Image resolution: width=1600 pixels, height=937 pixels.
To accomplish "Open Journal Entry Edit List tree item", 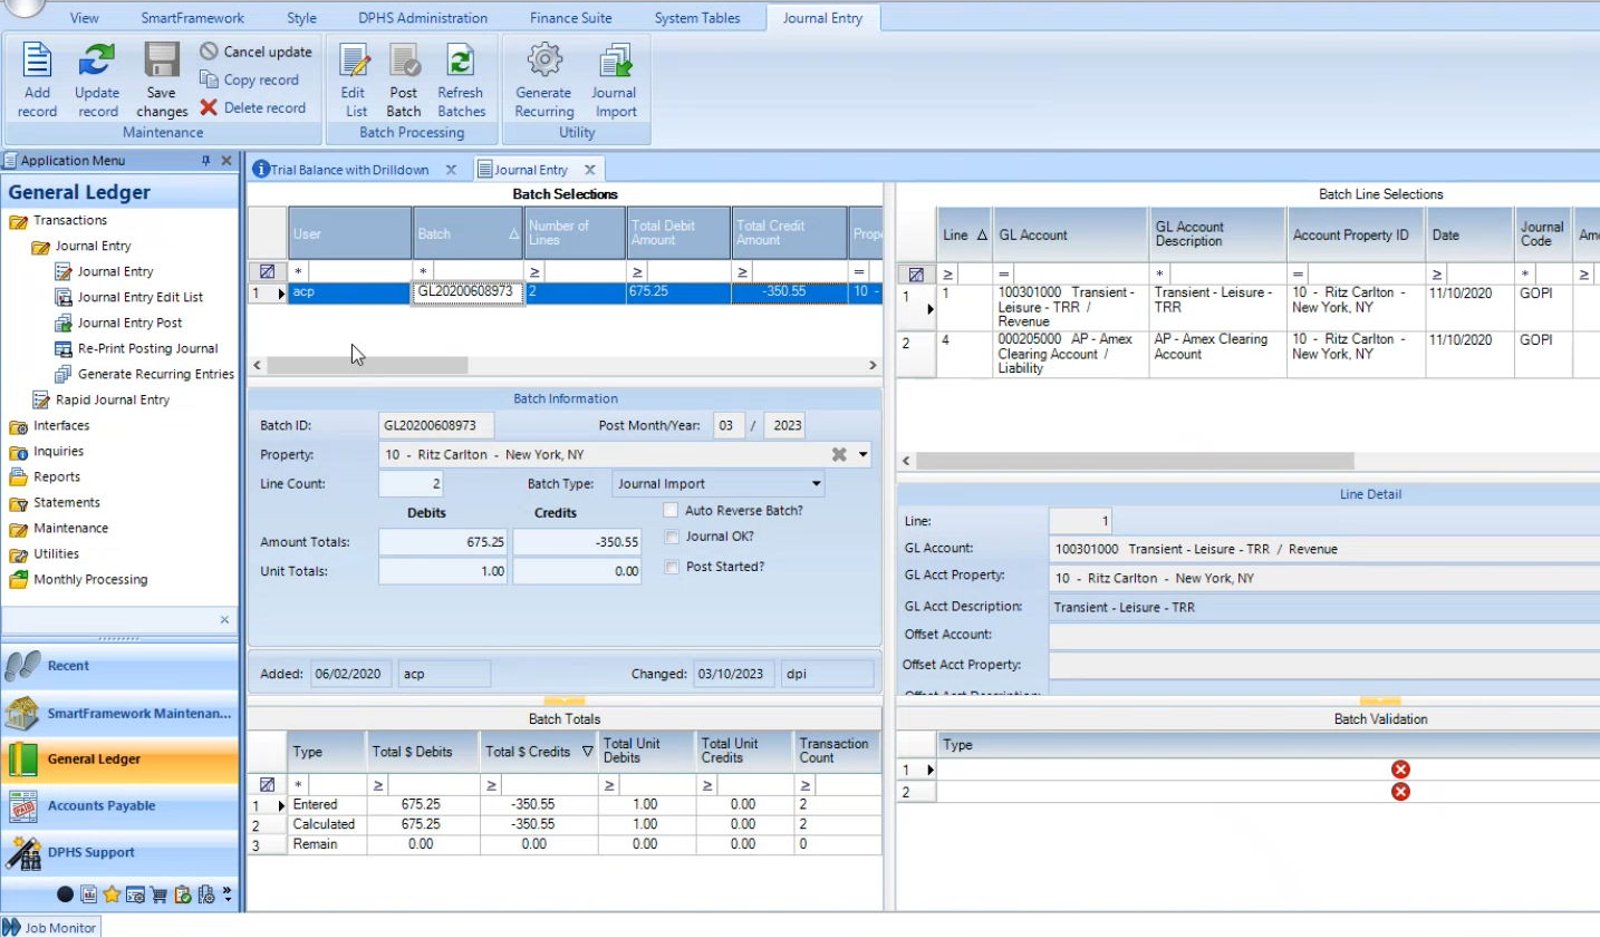I will [x=140, y=297].
